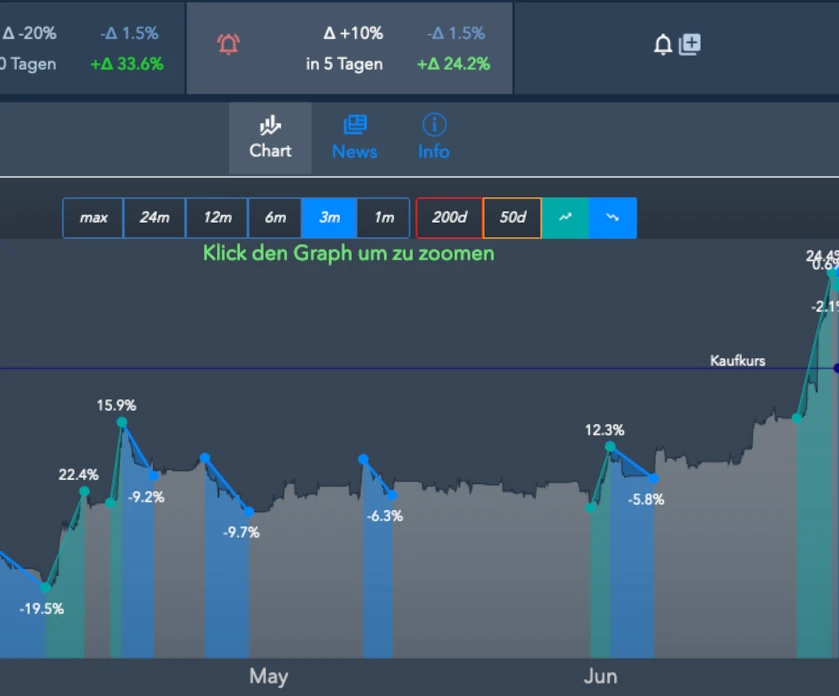Switch chart range to 1m
Viewport: 839px width, 696px height.
click(x=383, y=218)
